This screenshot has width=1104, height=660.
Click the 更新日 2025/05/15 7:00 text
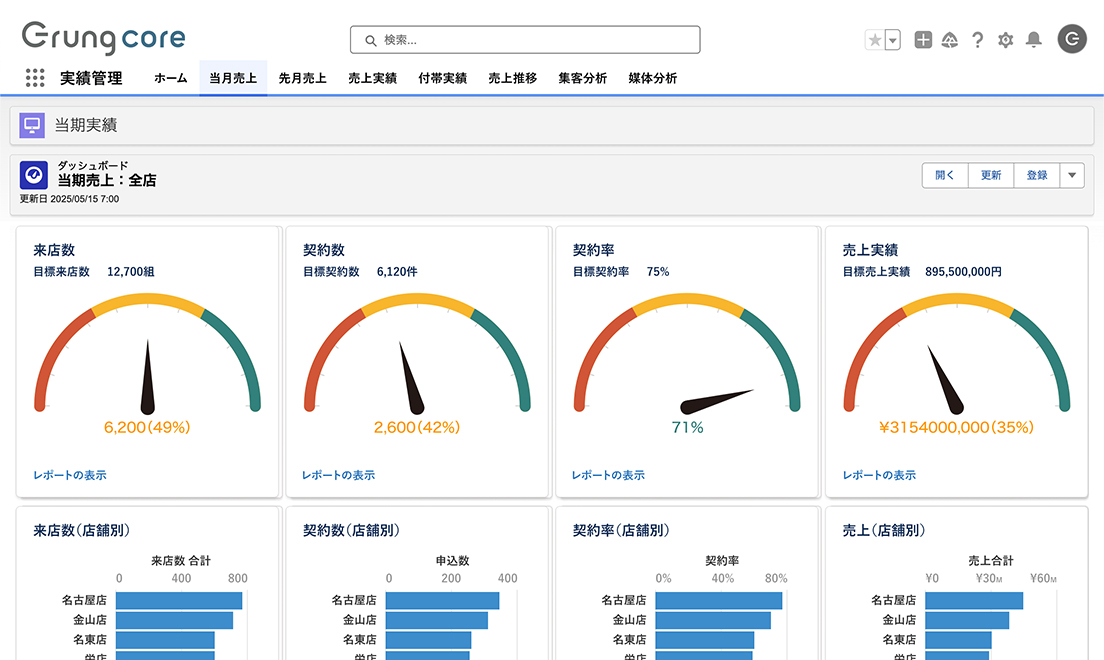[69, 199]
